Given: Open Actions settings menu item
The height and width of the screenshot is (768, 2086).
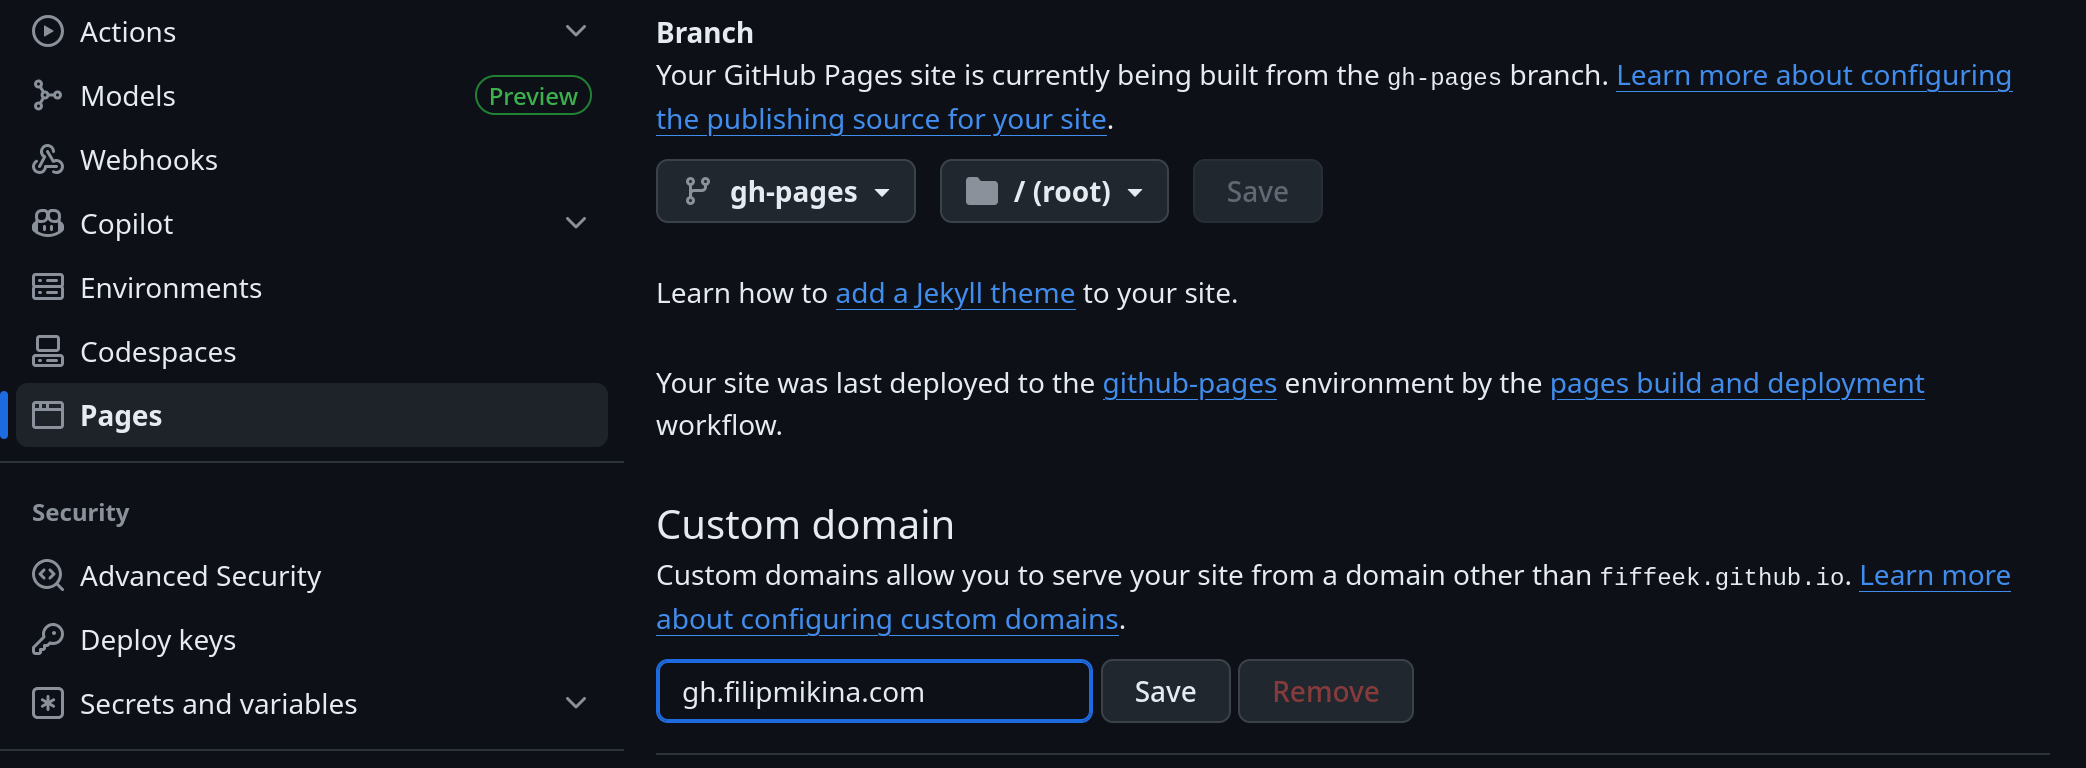Looking at the screenshot, I should click(312, 32).
